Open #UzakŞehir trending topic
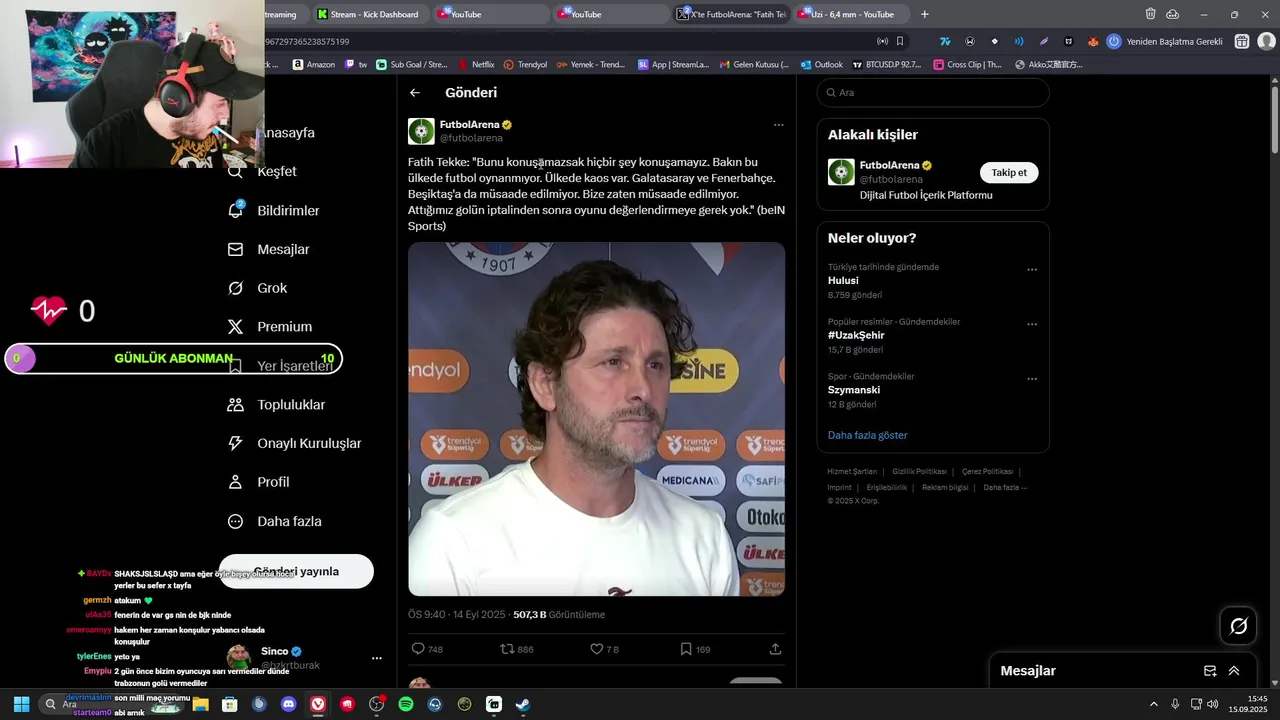Screen dimensions: 1280x720 856,336
